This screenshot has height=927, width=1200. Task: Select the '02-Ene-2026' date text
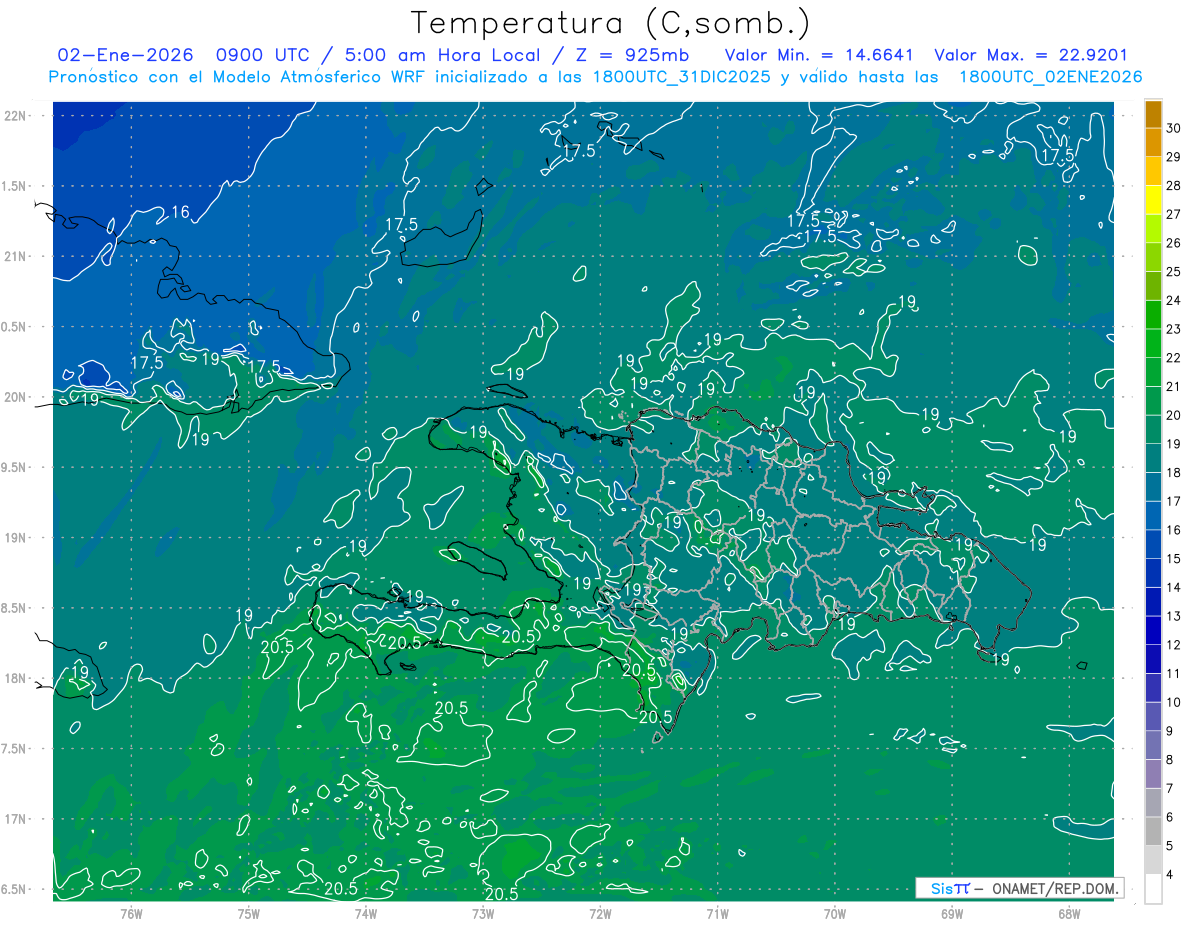coord(126,55)
